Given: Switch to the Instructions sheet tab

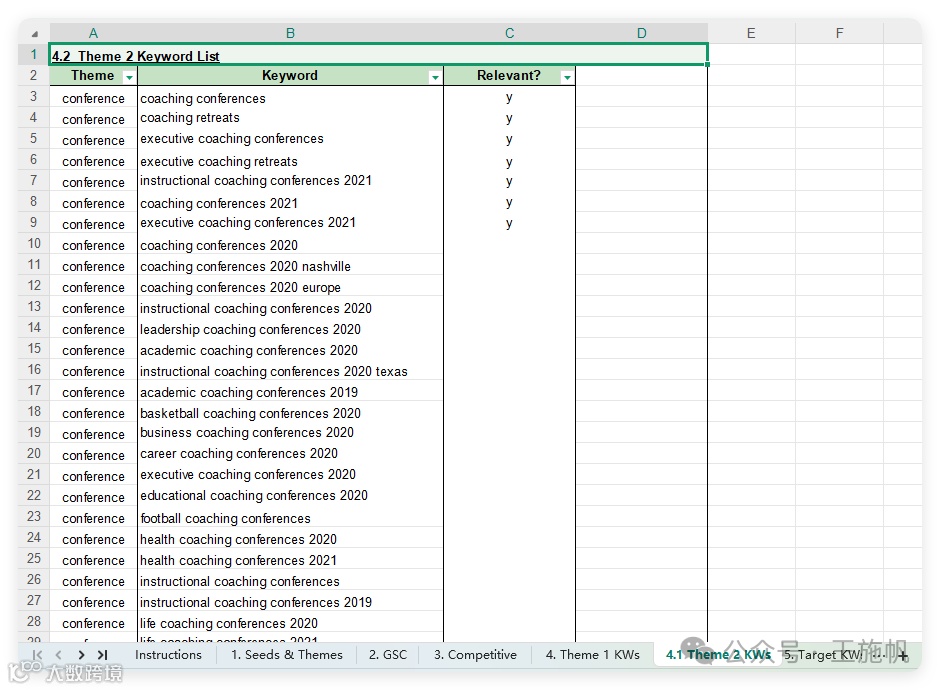Looking at the screenshot, I should click(x=168, y=655).
